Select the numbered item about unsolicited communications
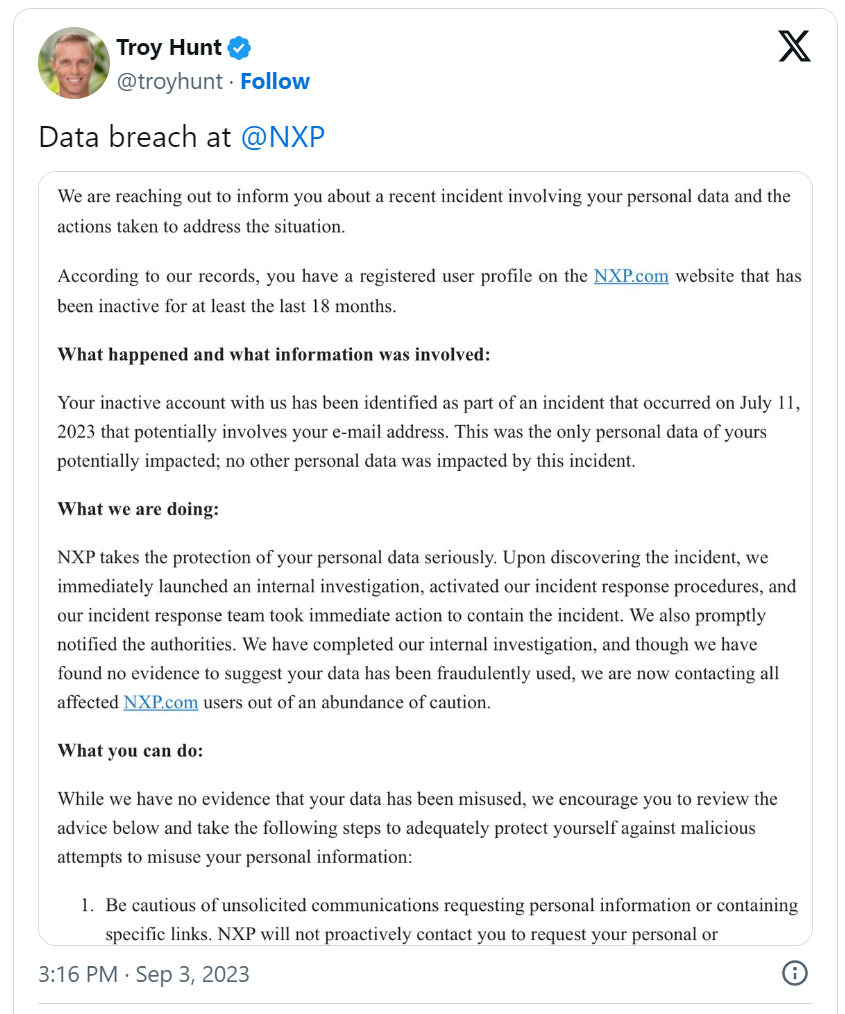Screen dimensions: 845x1014 point(440,920)
